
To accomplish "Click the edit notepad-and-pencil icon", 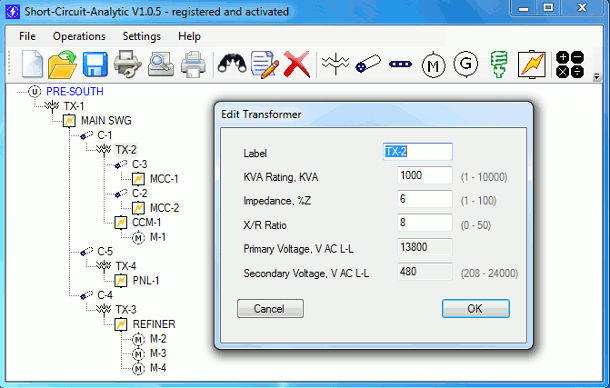I will (x=265, y=64).
